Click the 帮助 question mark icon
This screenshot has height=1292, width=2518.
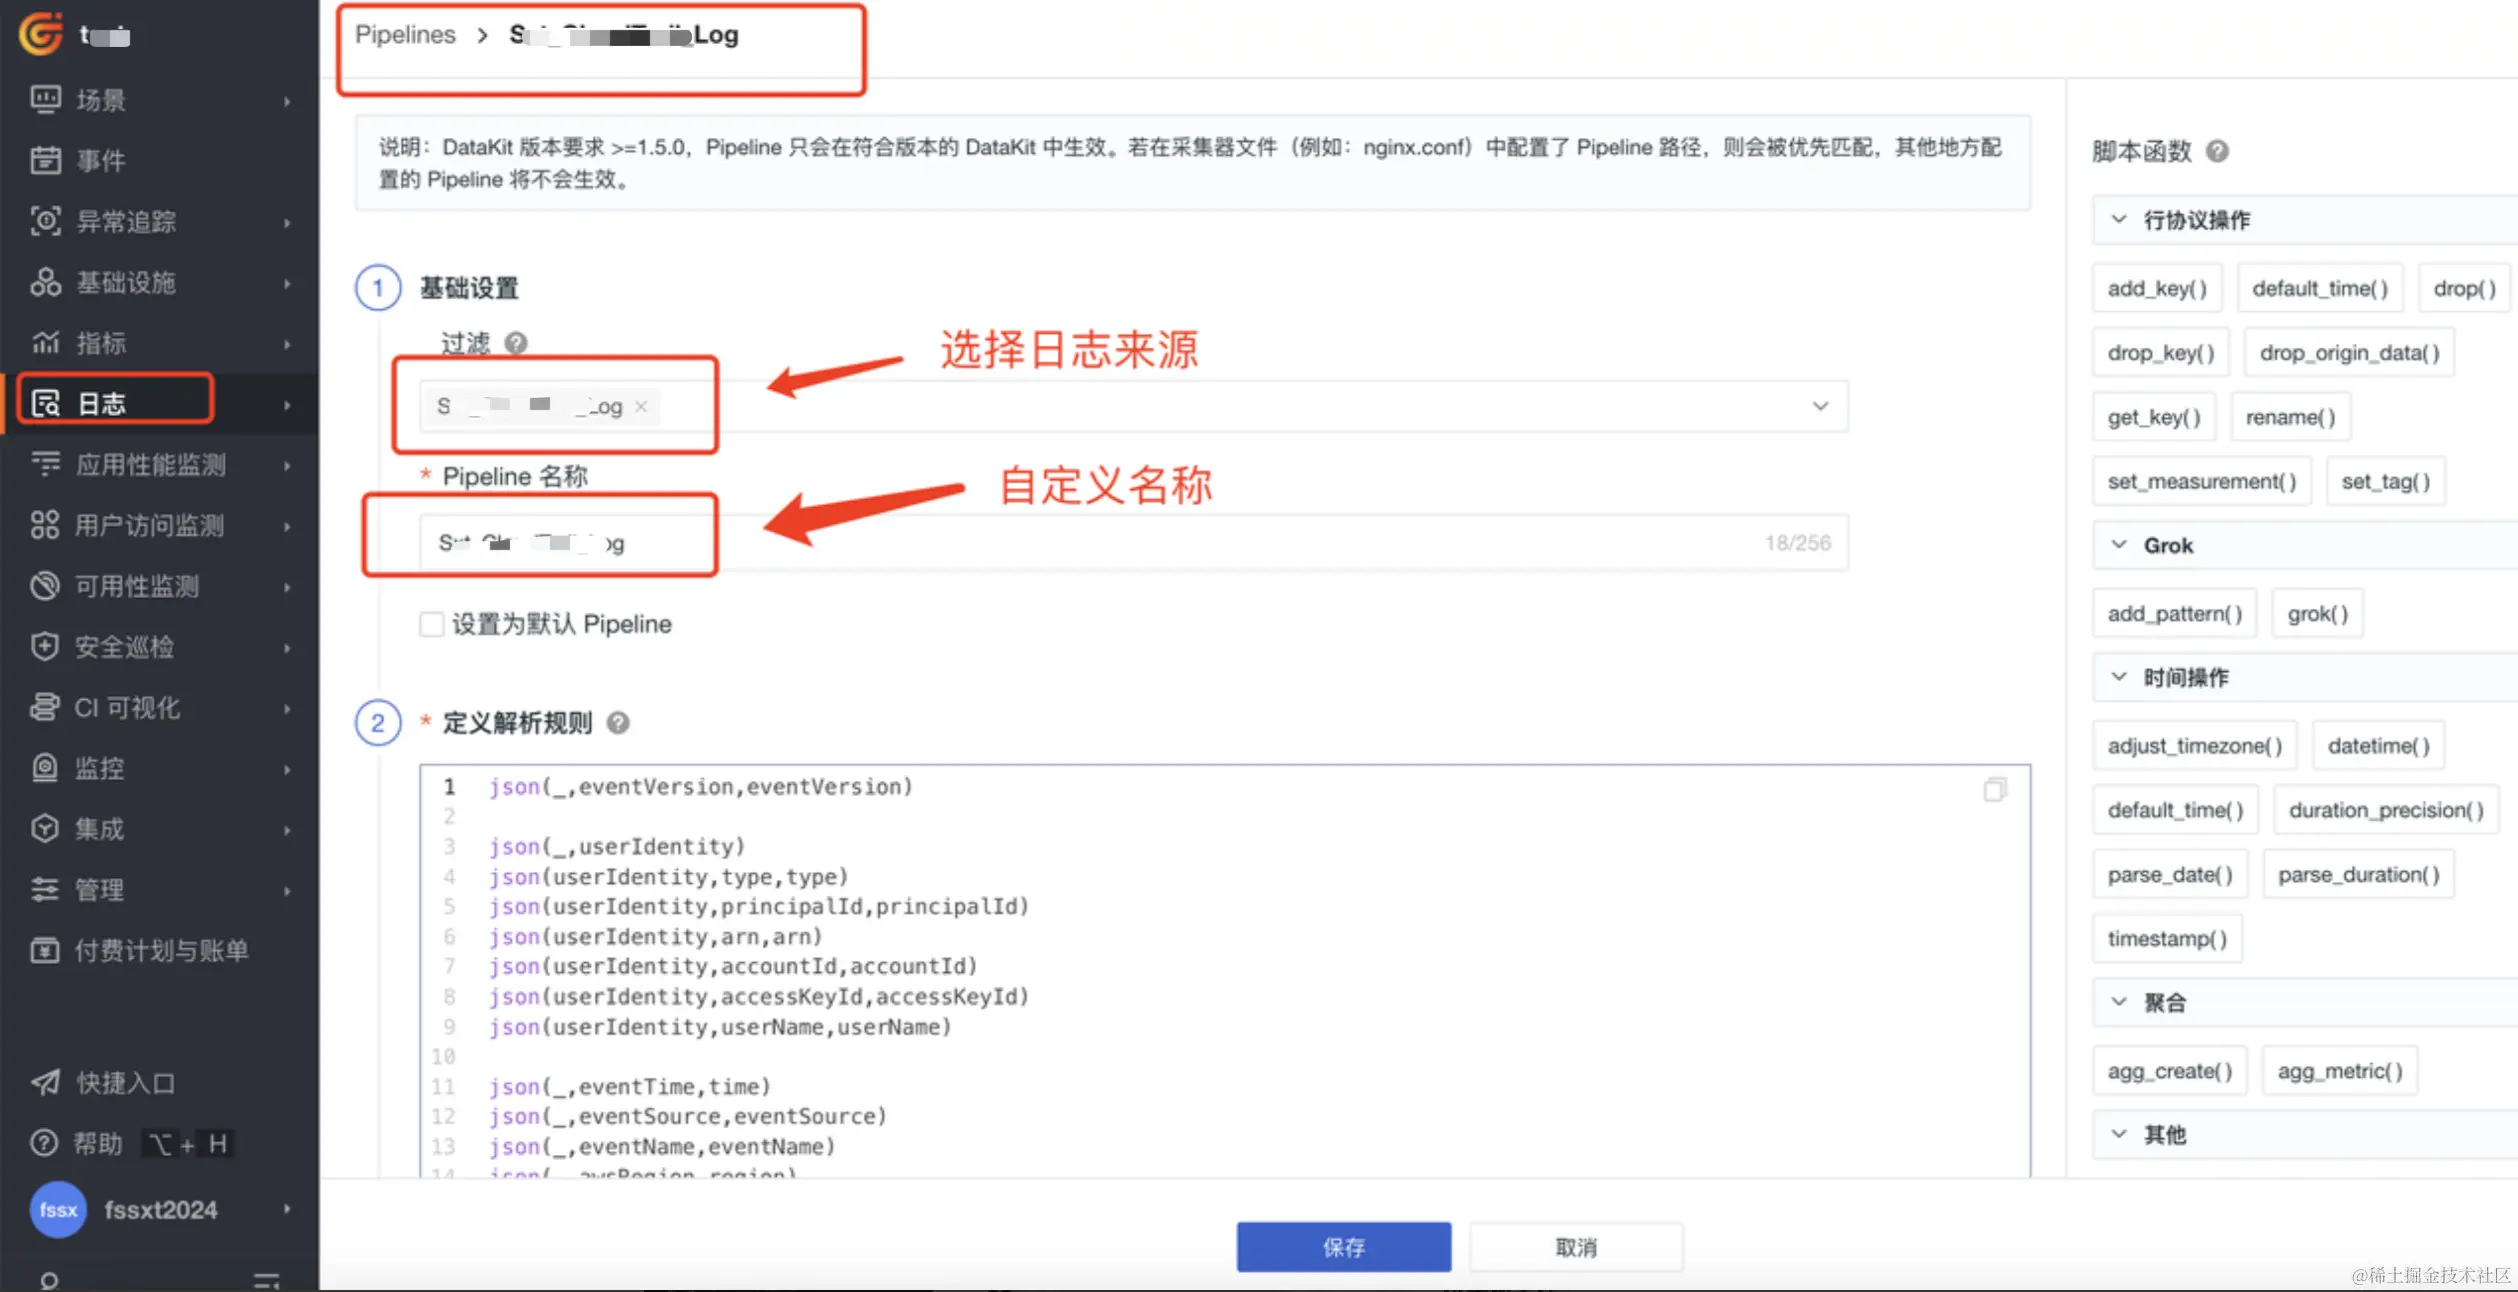(45, 1143)
